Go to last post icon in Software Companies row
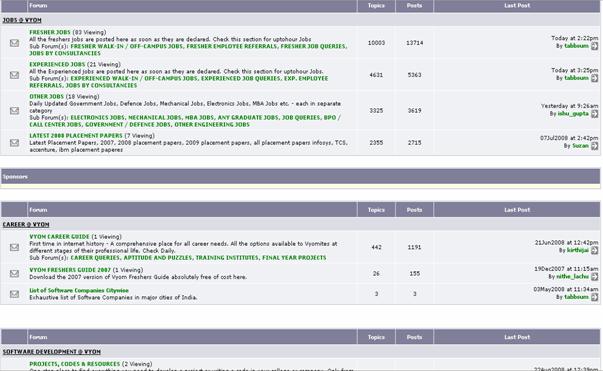This screenshot has width=603, height=371. 595,297
